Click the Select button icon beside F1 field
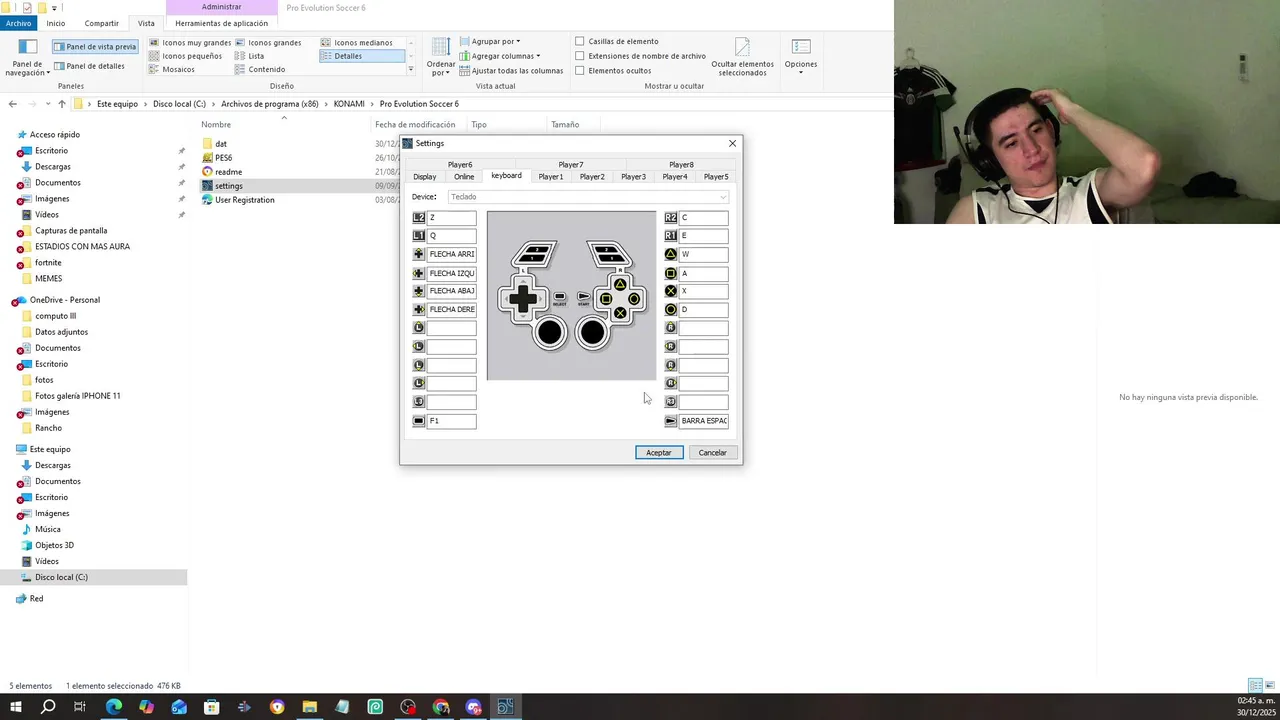The image size is (1280, 720). tap(419, 421)
